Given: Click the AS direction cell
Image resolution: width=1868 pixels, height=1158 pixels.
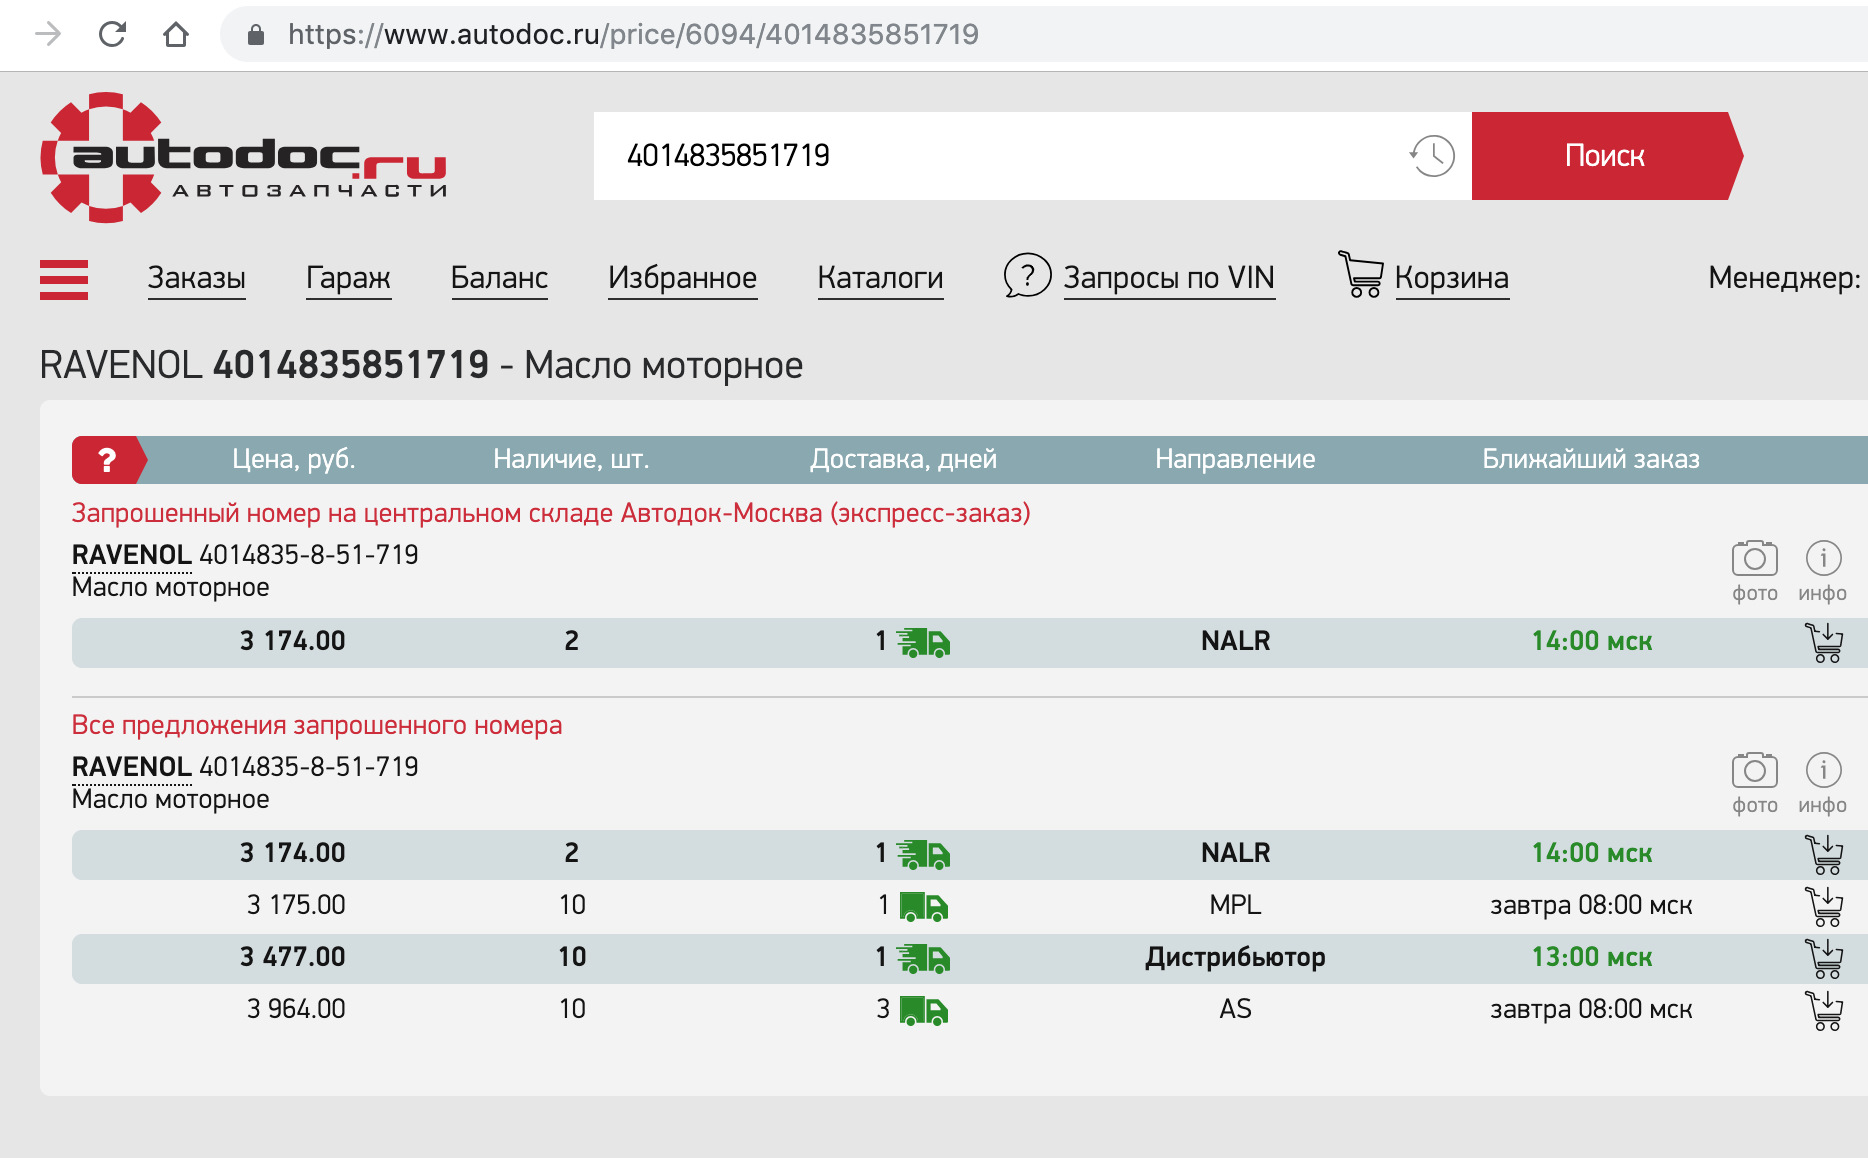Looking at the screenshot, I should click(1235, 1009).
